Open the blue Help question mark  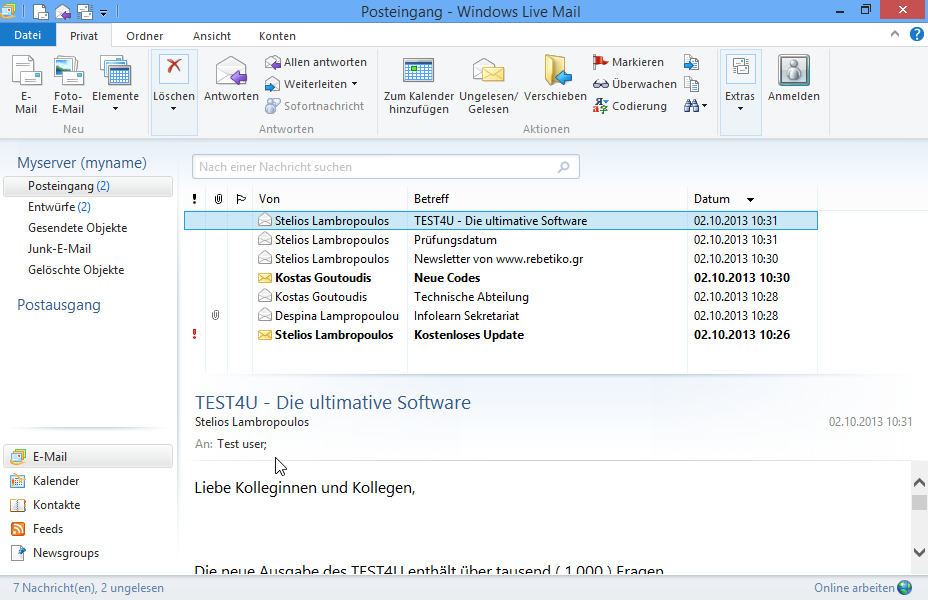point(917,34)
